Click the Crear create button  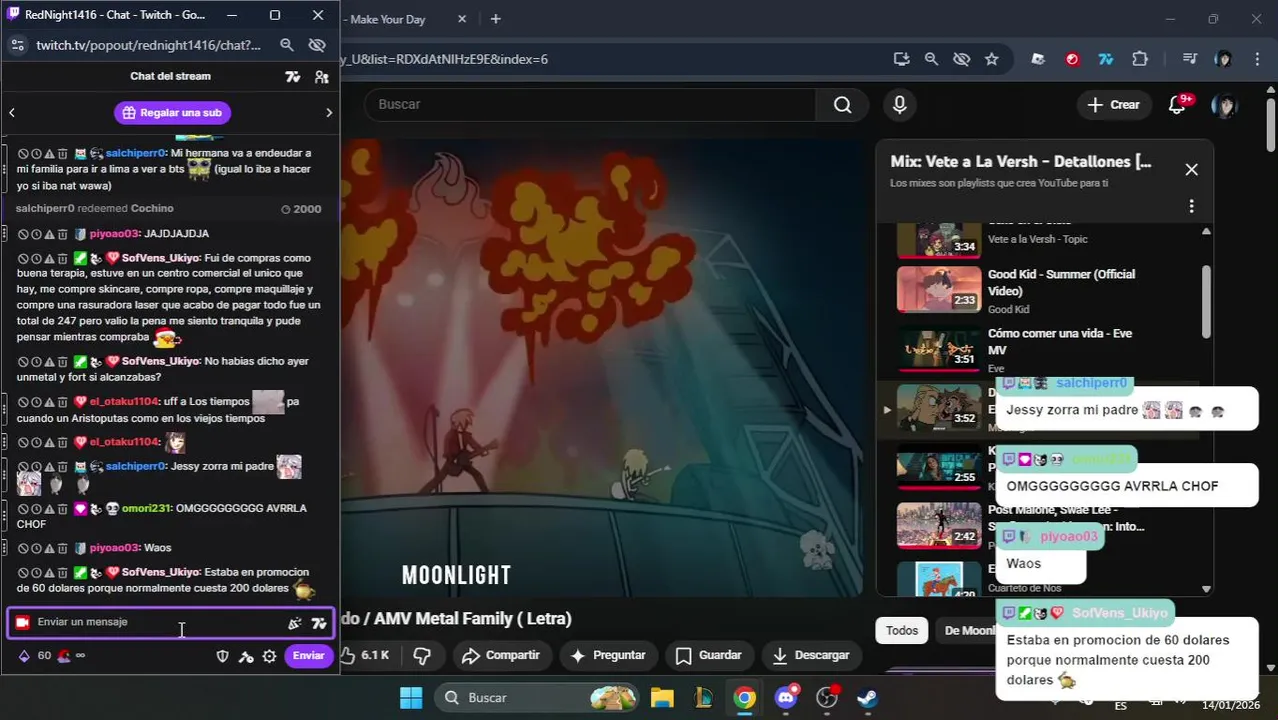tap(1113, 105)
